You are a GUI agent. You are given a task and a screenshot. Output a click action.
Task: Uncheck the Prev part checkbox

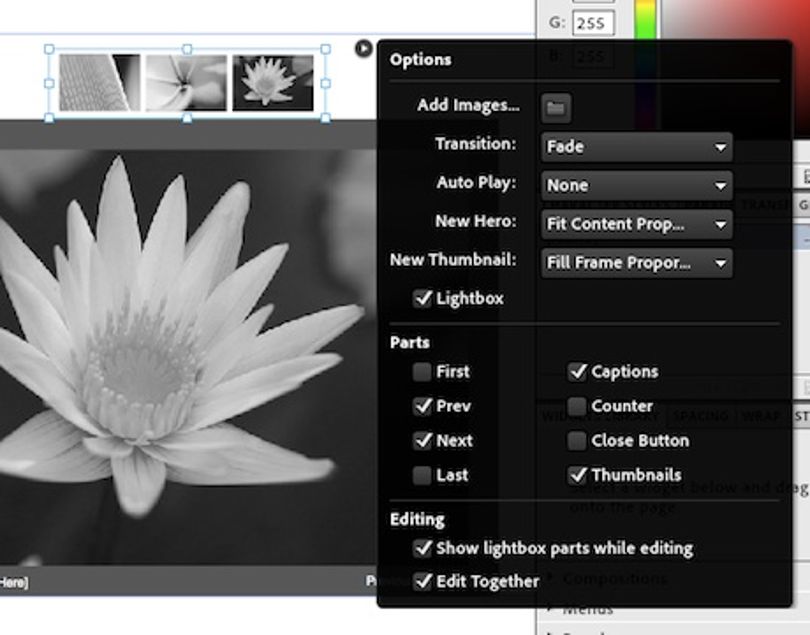pos(422,406)
